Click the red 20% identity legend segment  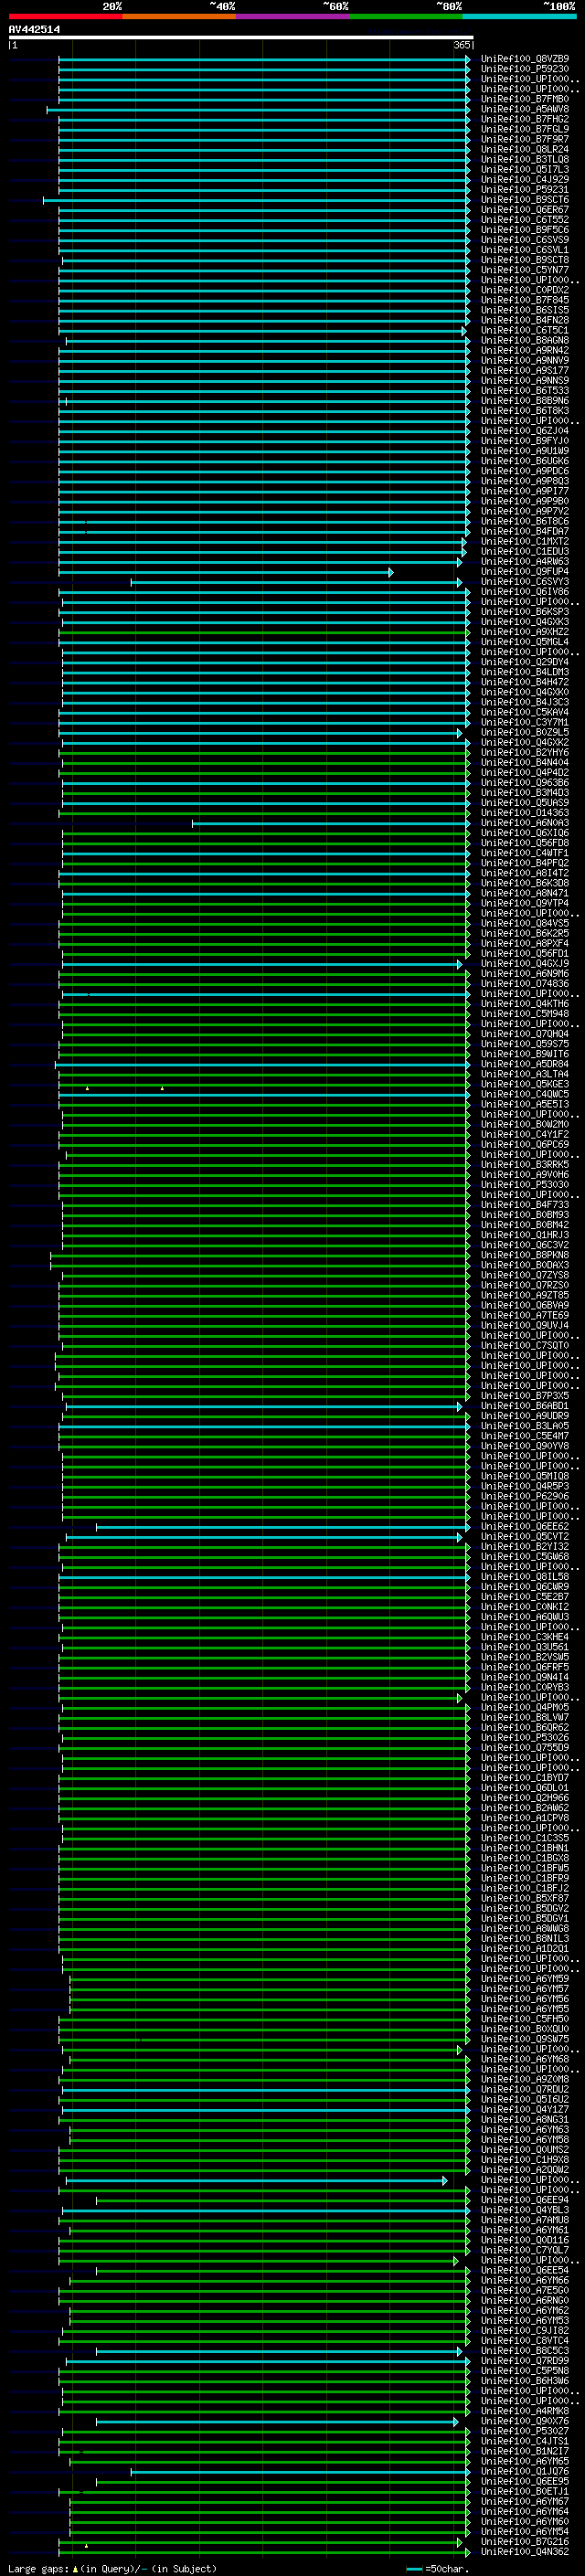point(65,16)
